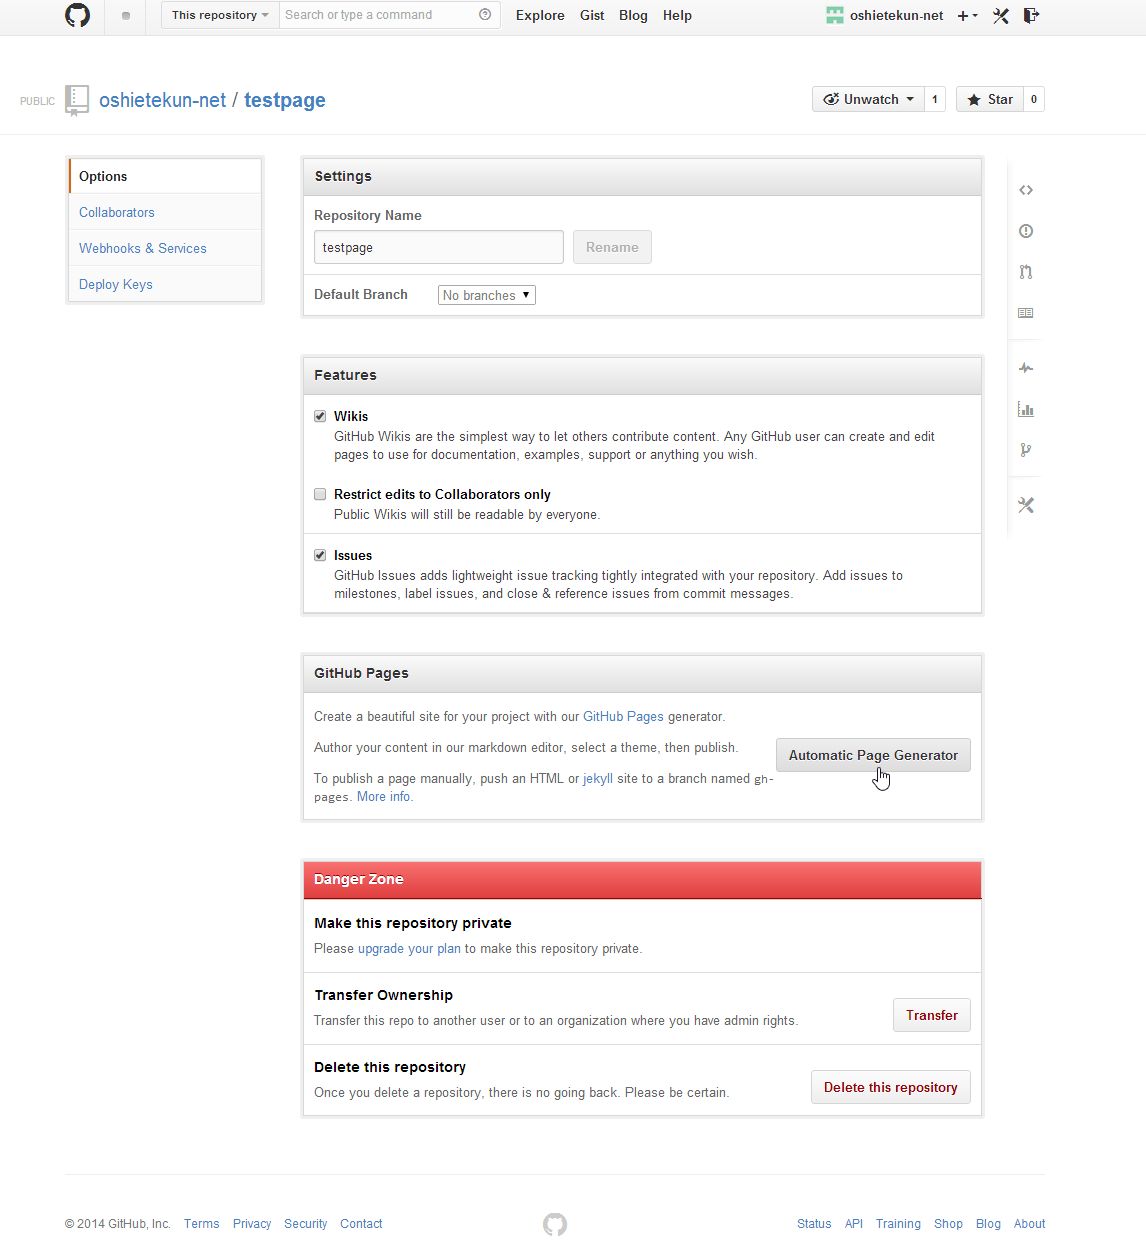Open the Pull Requests icon in sidebar

tap(1026, 272)
